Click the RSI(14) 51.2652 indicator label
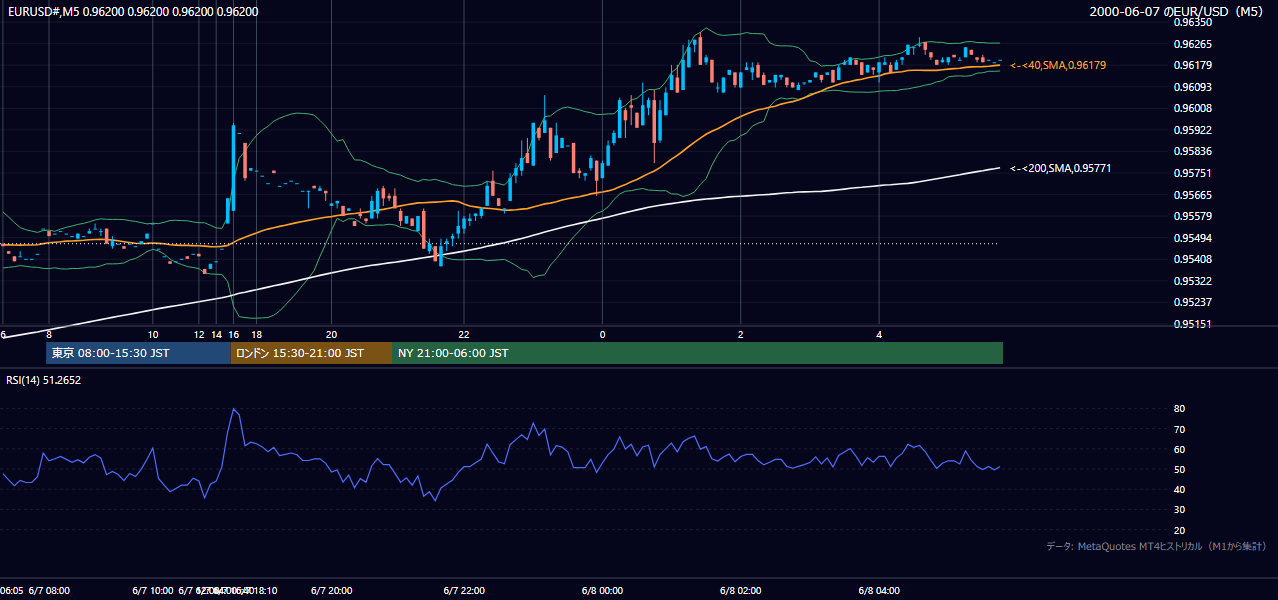The width and height of the screenshot is (1278, 600). click(x=44, y=380)
